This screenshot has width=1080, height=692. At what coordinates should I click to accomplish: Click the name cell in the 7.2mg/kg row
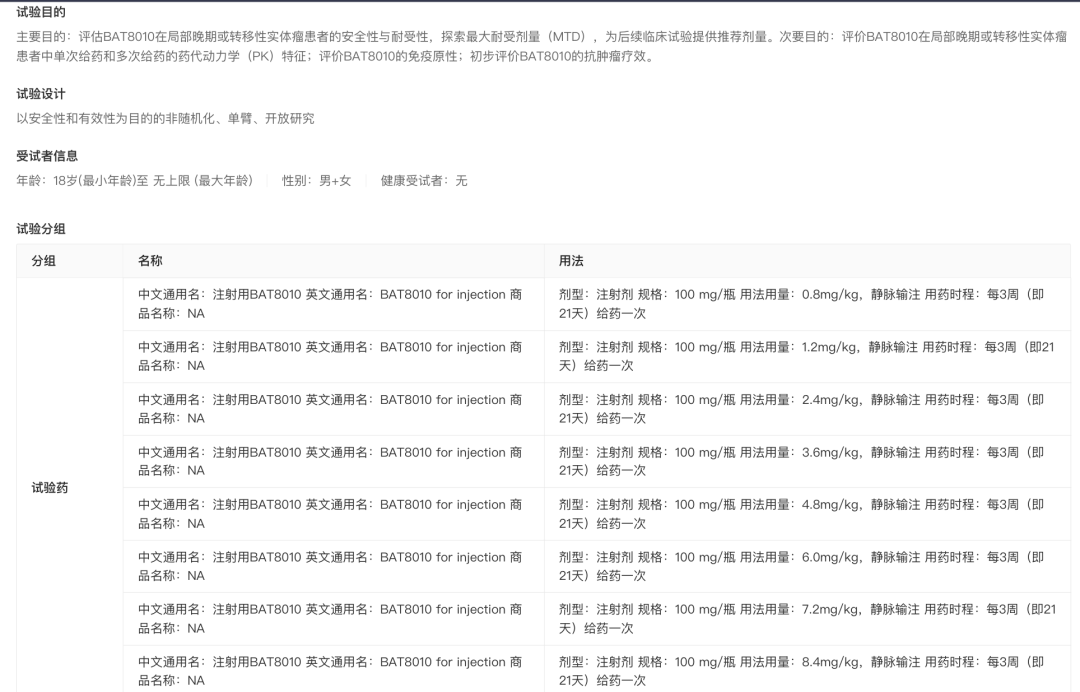[x=333, y=618]
